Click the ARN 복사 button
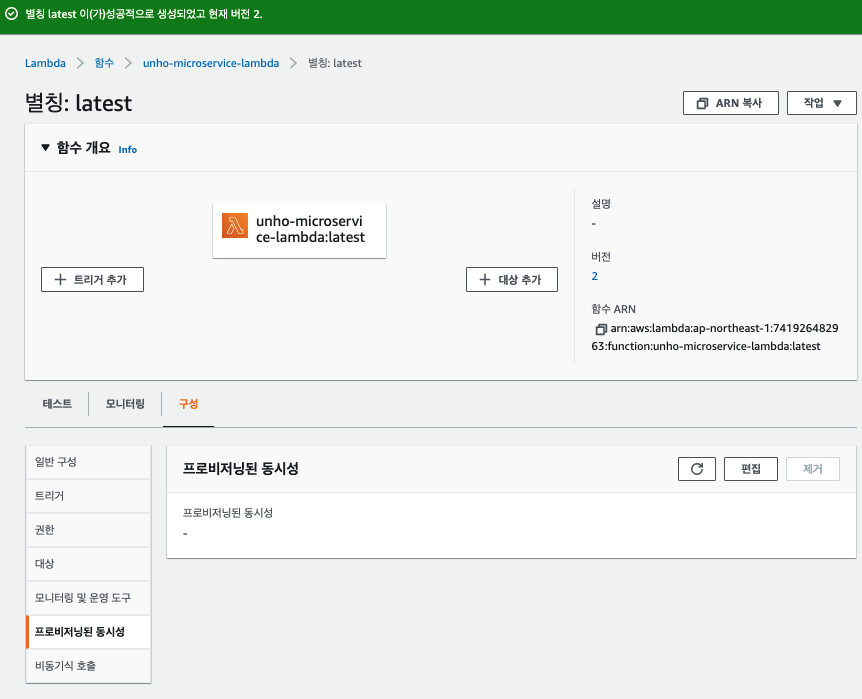The height and width of the screenshot is (699, 862). click(731, 103)
